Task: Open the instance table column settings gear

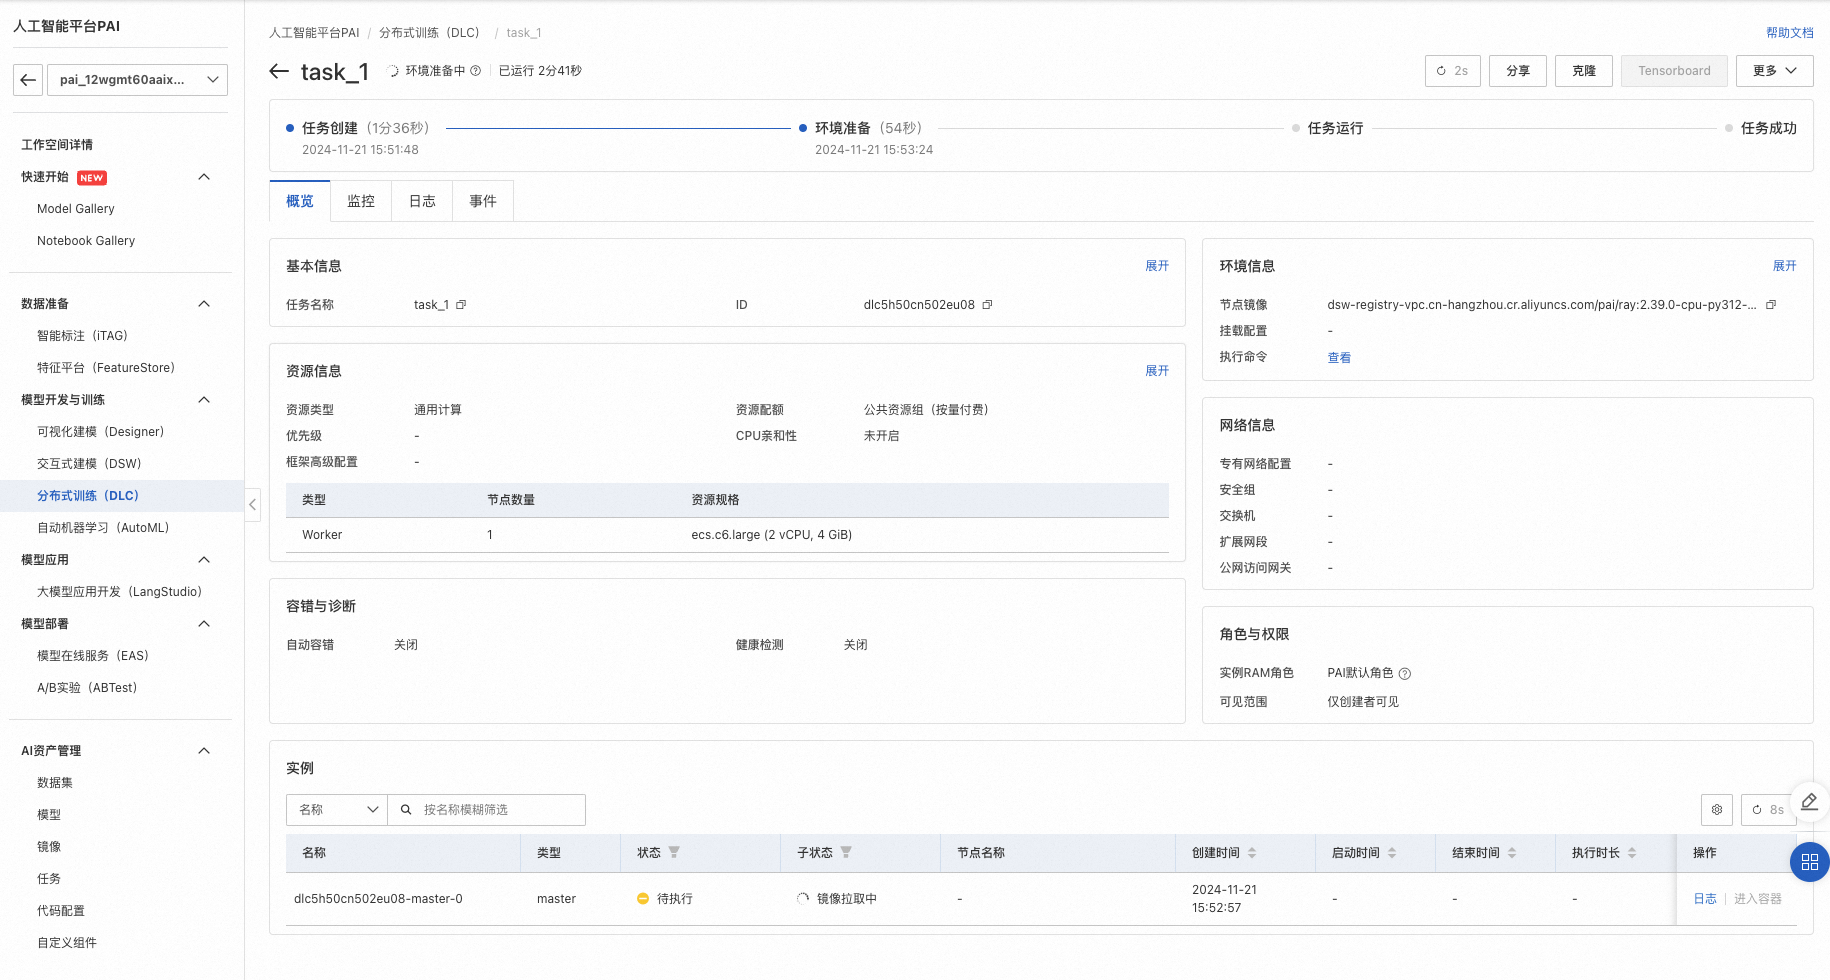Action: 1717,810
